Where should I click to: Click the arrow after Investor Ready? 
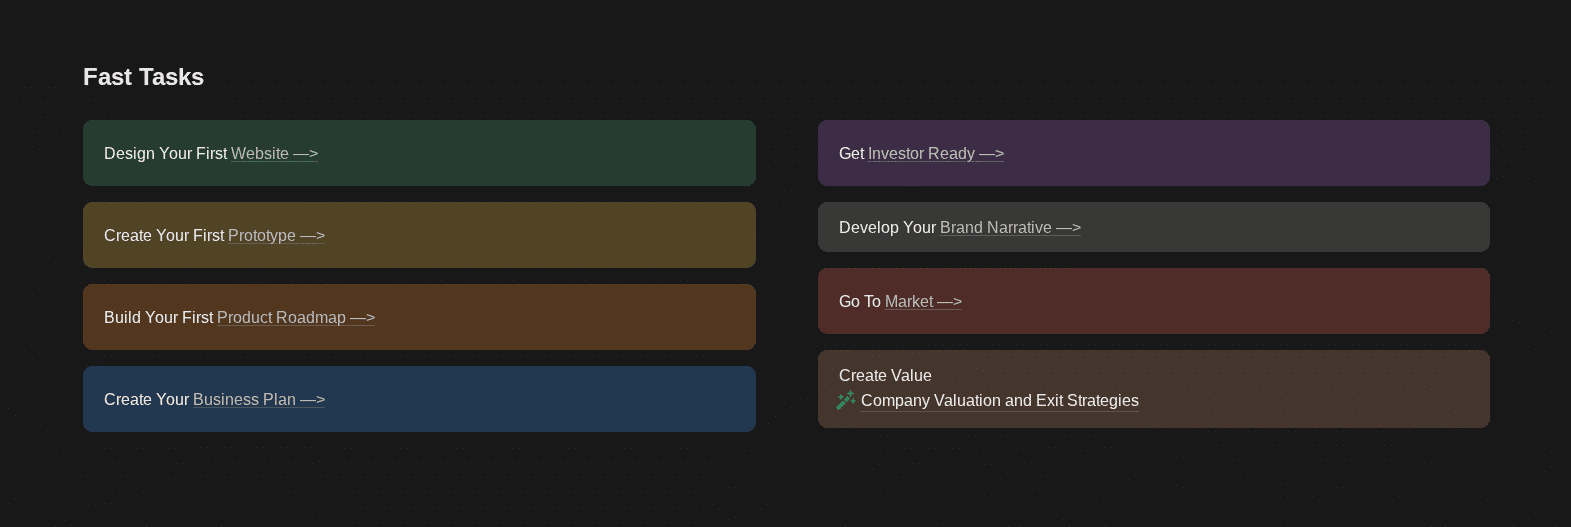pos(991,154)
